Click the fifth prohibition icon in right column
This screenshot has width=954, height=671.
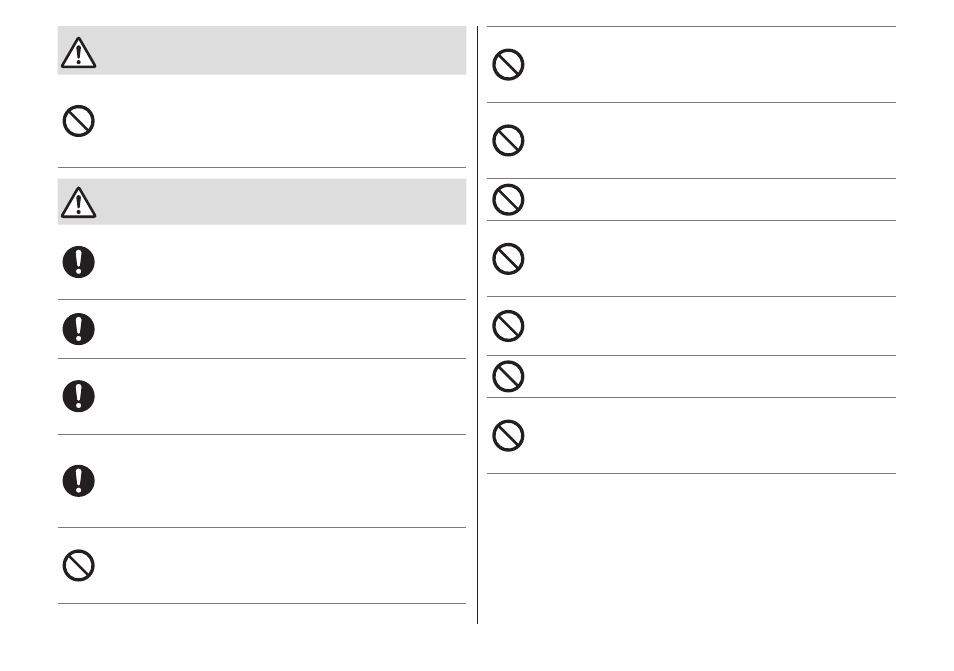pos(508,326)
